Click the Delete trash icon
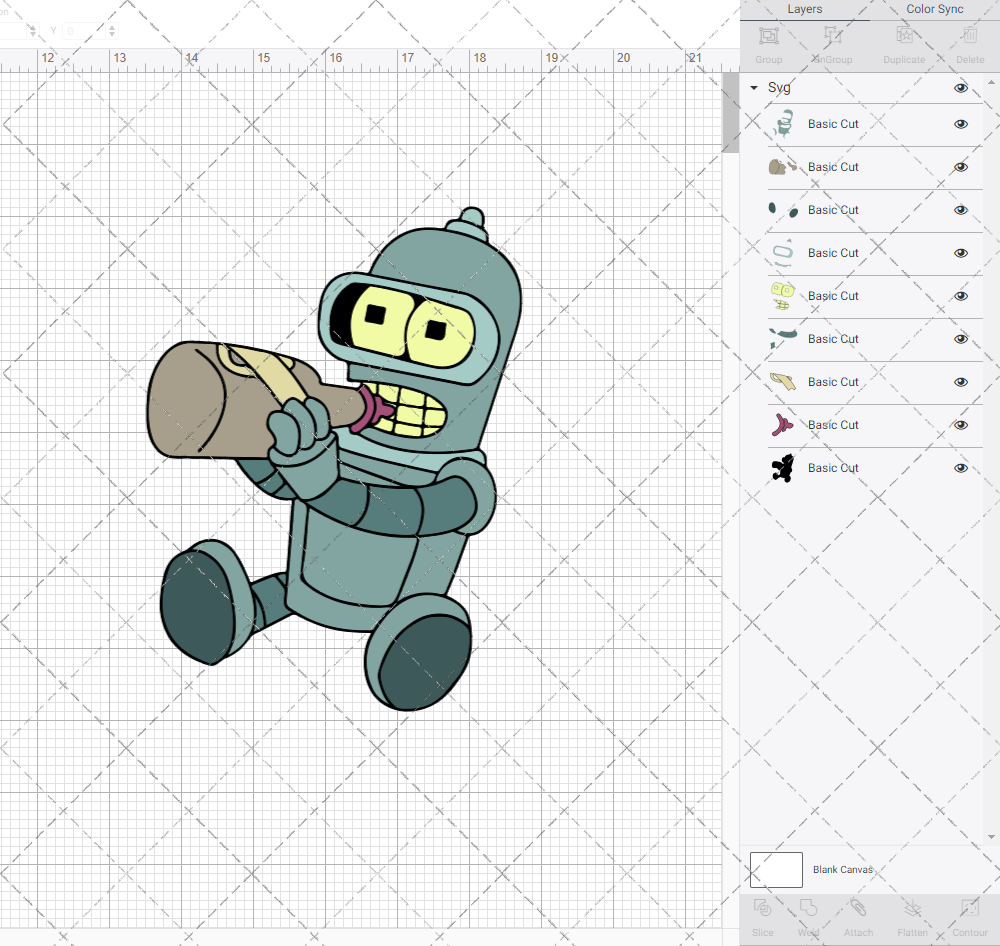Image resolution: width=1000 pixels, height=946 pixels. [x=970, y=36]
